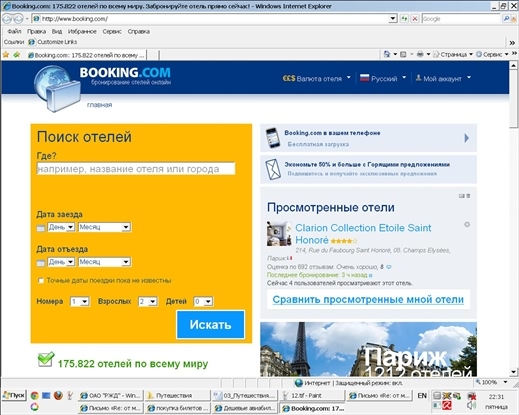Click Show Desktop icon in quick launch
Viewport: 519px width, 415px height.
click(x=46, y=396)
